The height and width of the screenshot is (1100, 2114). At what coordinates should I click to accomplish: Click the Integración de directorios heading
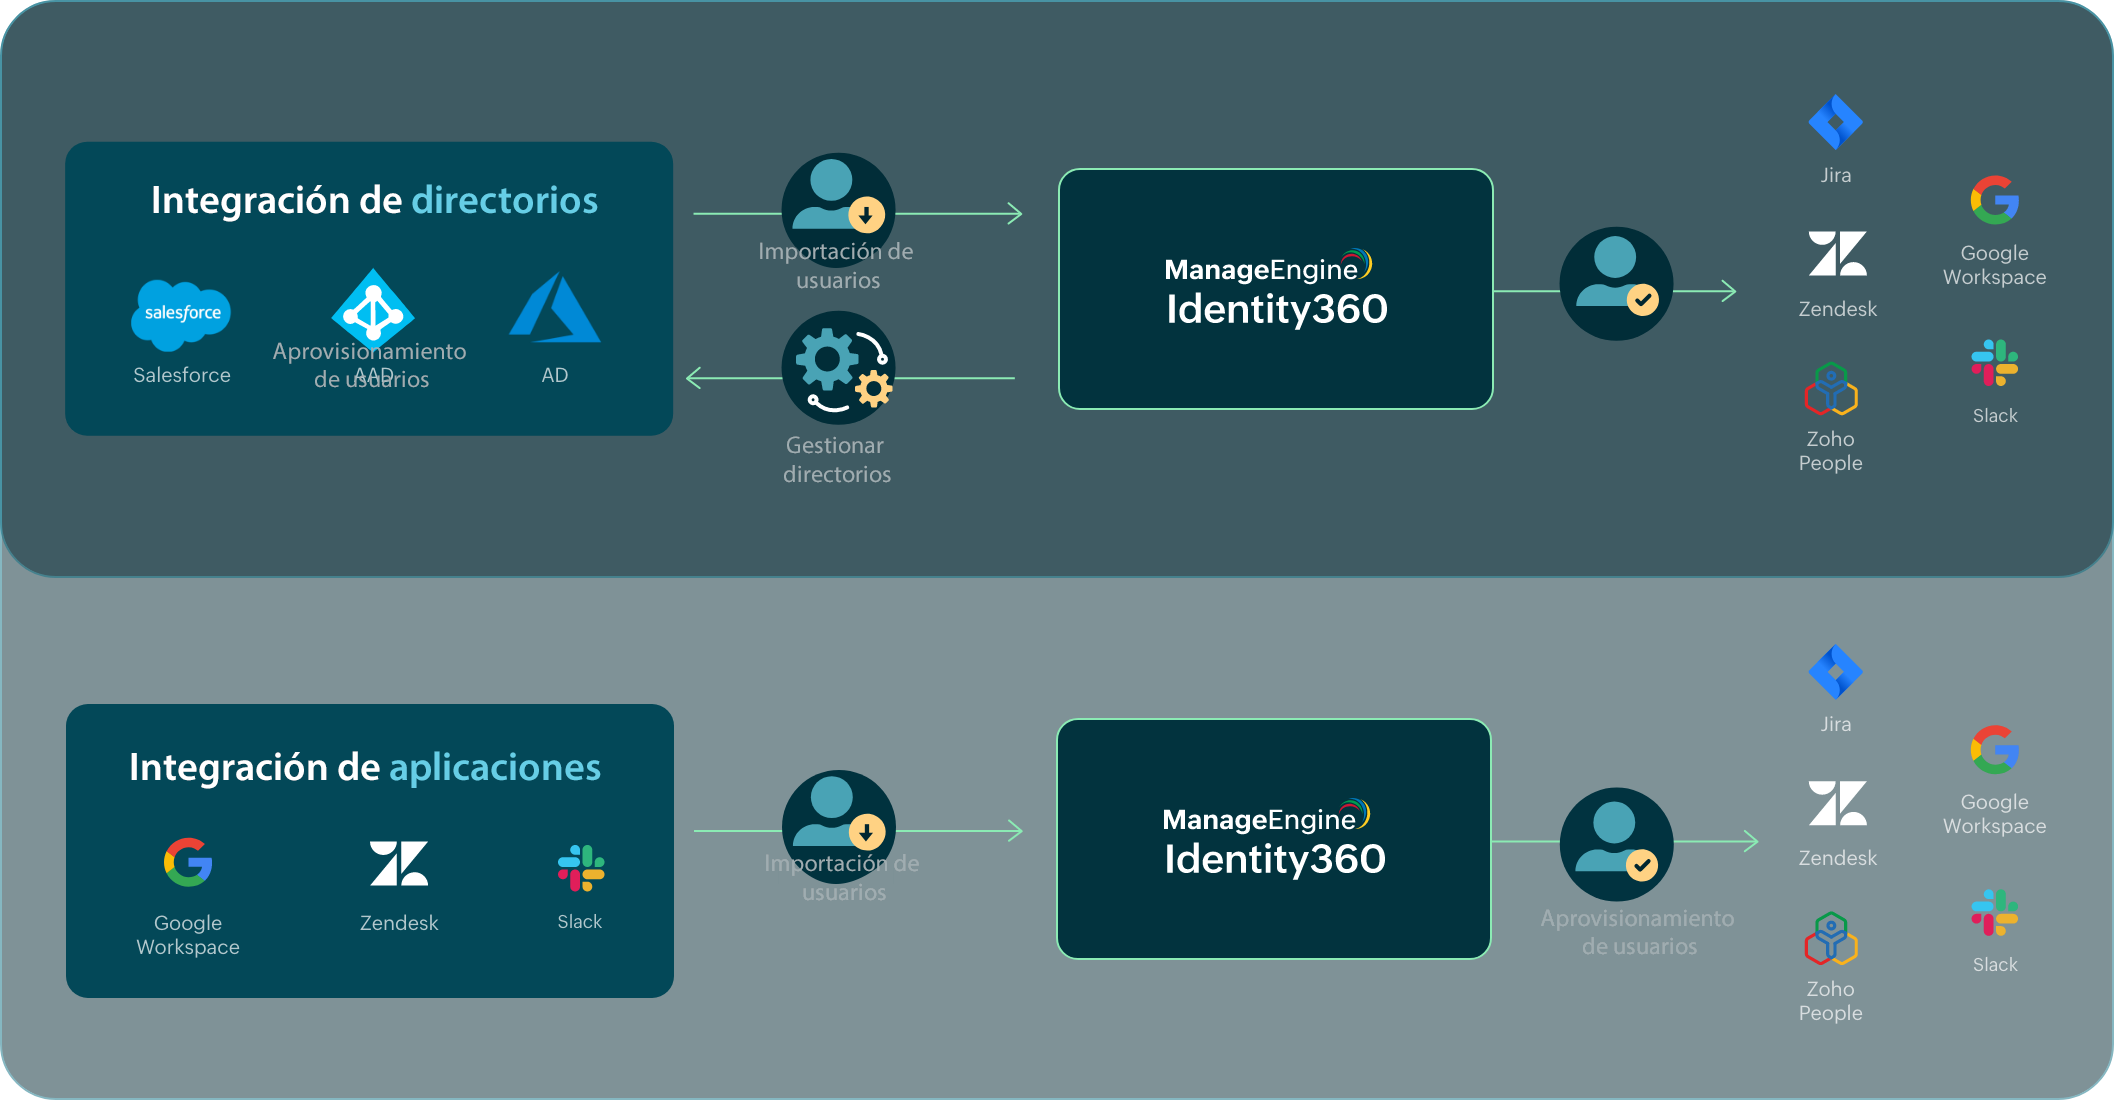coord(374,201)
